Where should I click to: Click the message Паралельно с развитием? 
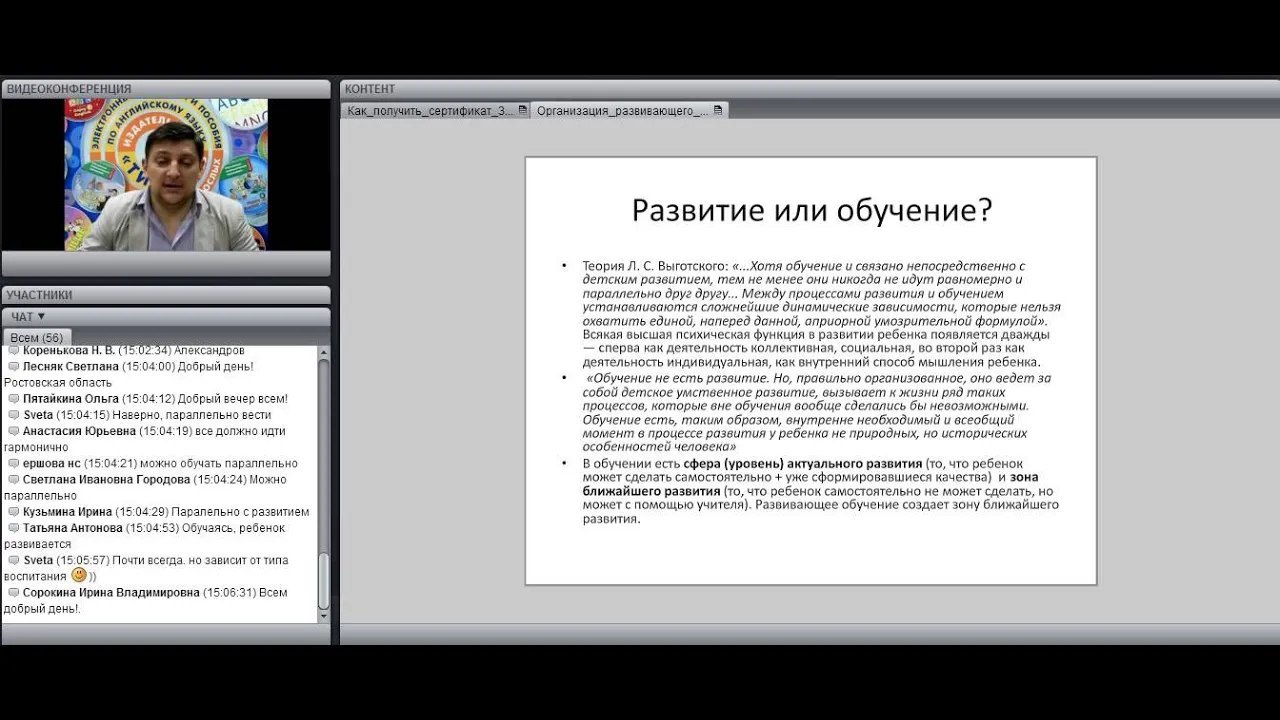[240, 511]
